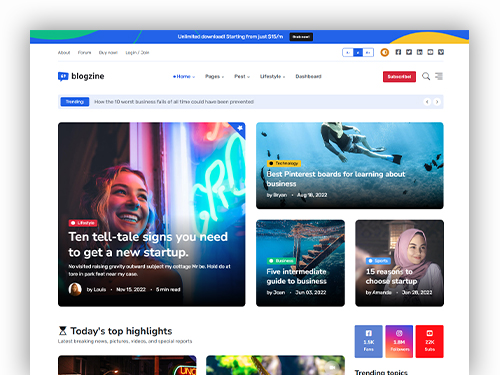500x375 pixels.
Task: Click the red Lifestyle category badge
Action: pos(83,223)
